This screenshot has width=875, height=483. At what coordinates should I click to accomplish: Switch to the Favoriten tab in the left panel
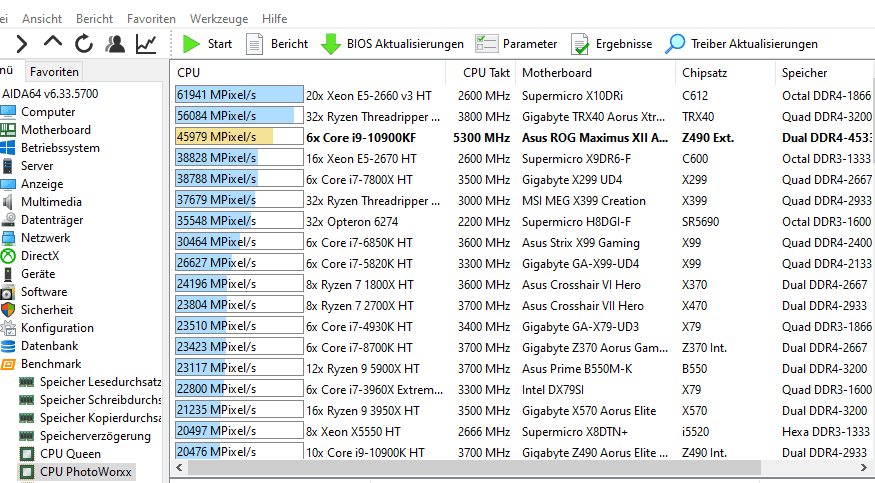pos(54,72)
